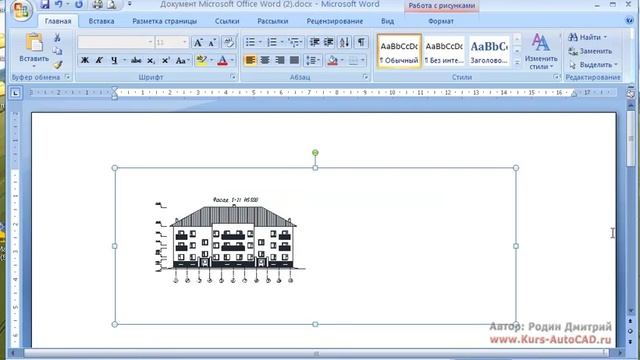Screen dimensions: 640x360
Task: Open the font size dropdown
Action: [184, 42]
